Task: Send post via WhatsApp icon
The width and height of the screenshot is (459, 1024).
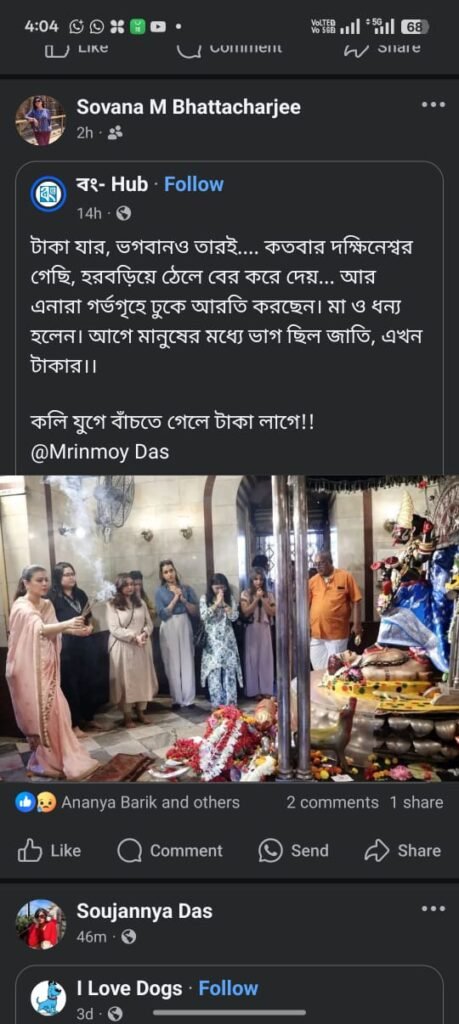Action: pyautogui.click(x=293, y=850)
